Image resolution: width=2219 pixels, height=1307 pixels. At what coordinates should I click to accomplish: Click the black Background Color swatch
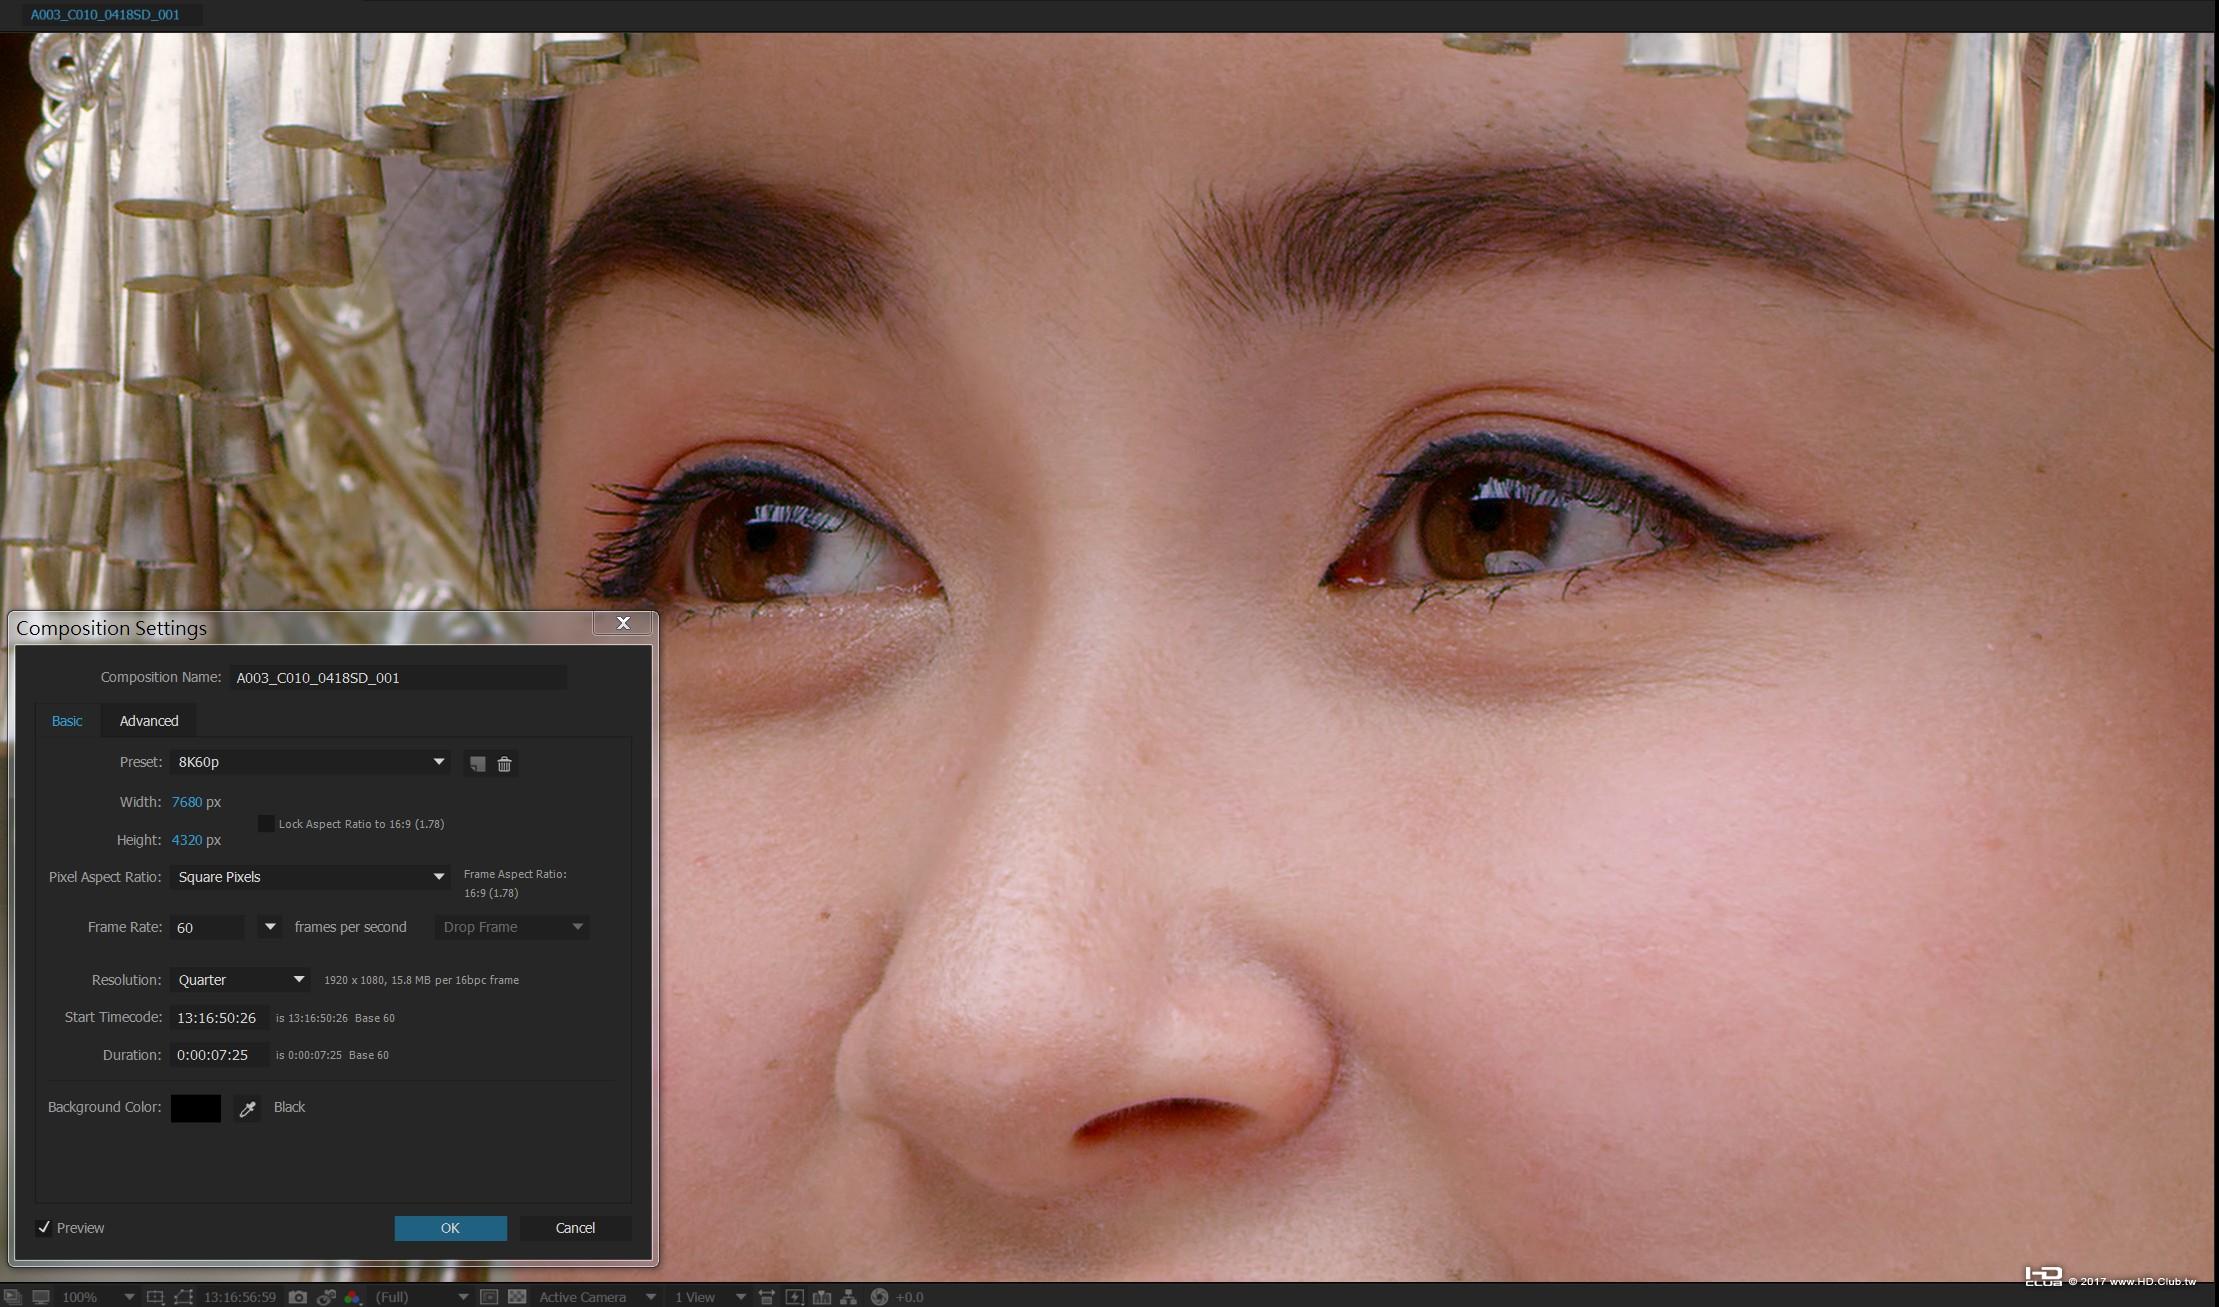[195, 1108]
